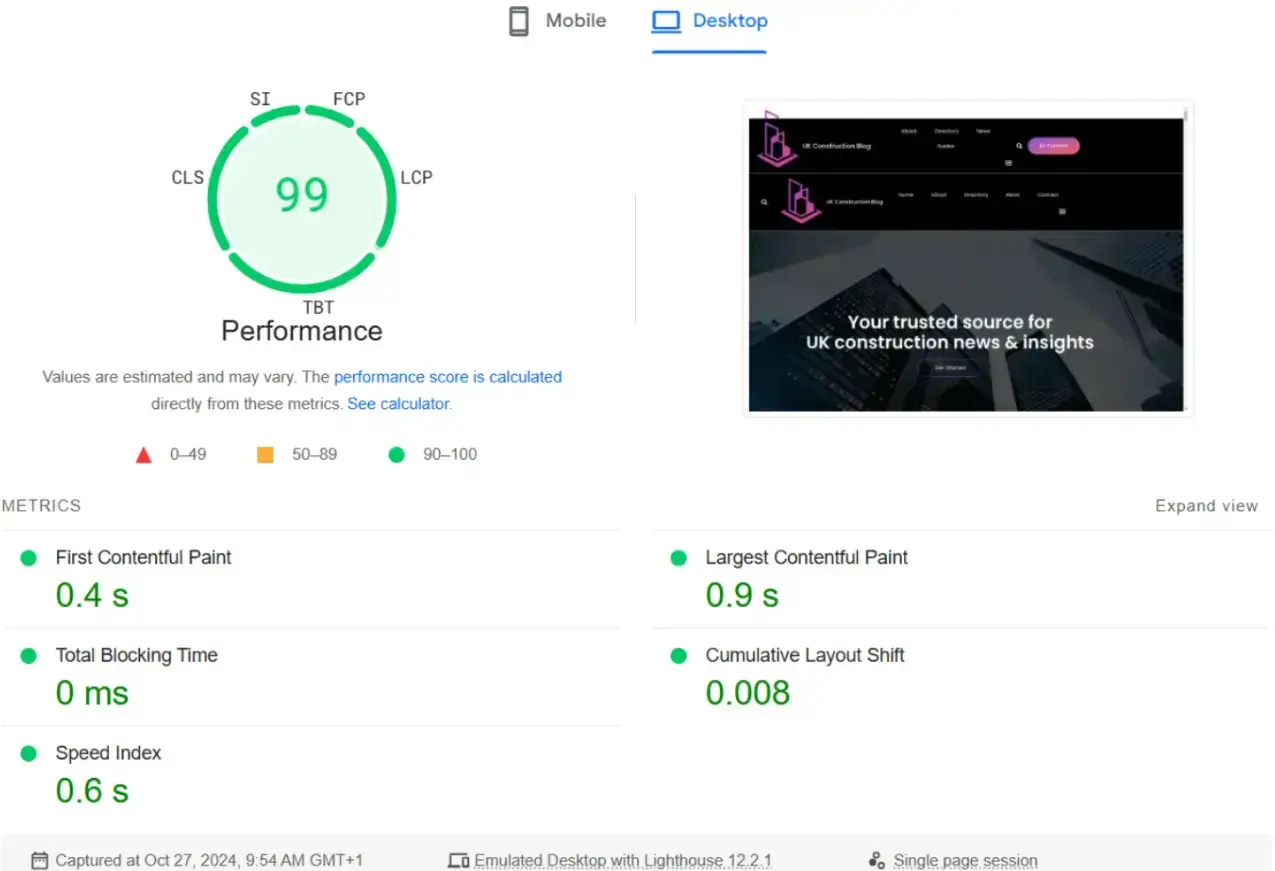Click the single page session icon
This screenshot has width=1275, height=871.
876,859
